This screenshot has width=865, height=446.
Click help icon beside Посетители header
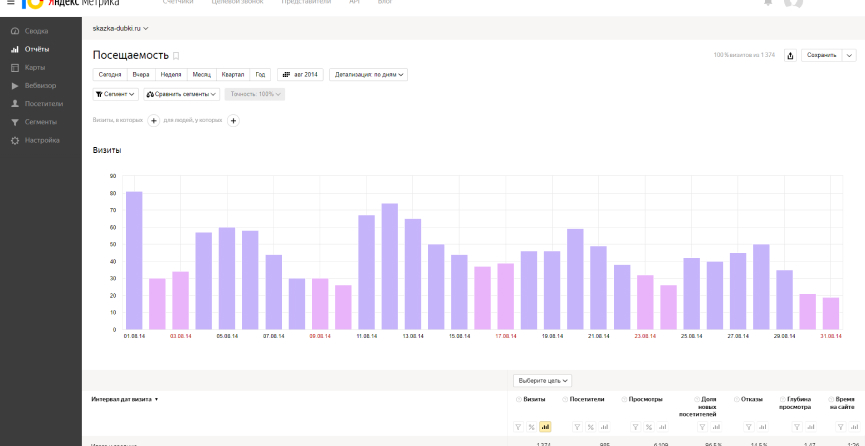[x=565, y=399]
